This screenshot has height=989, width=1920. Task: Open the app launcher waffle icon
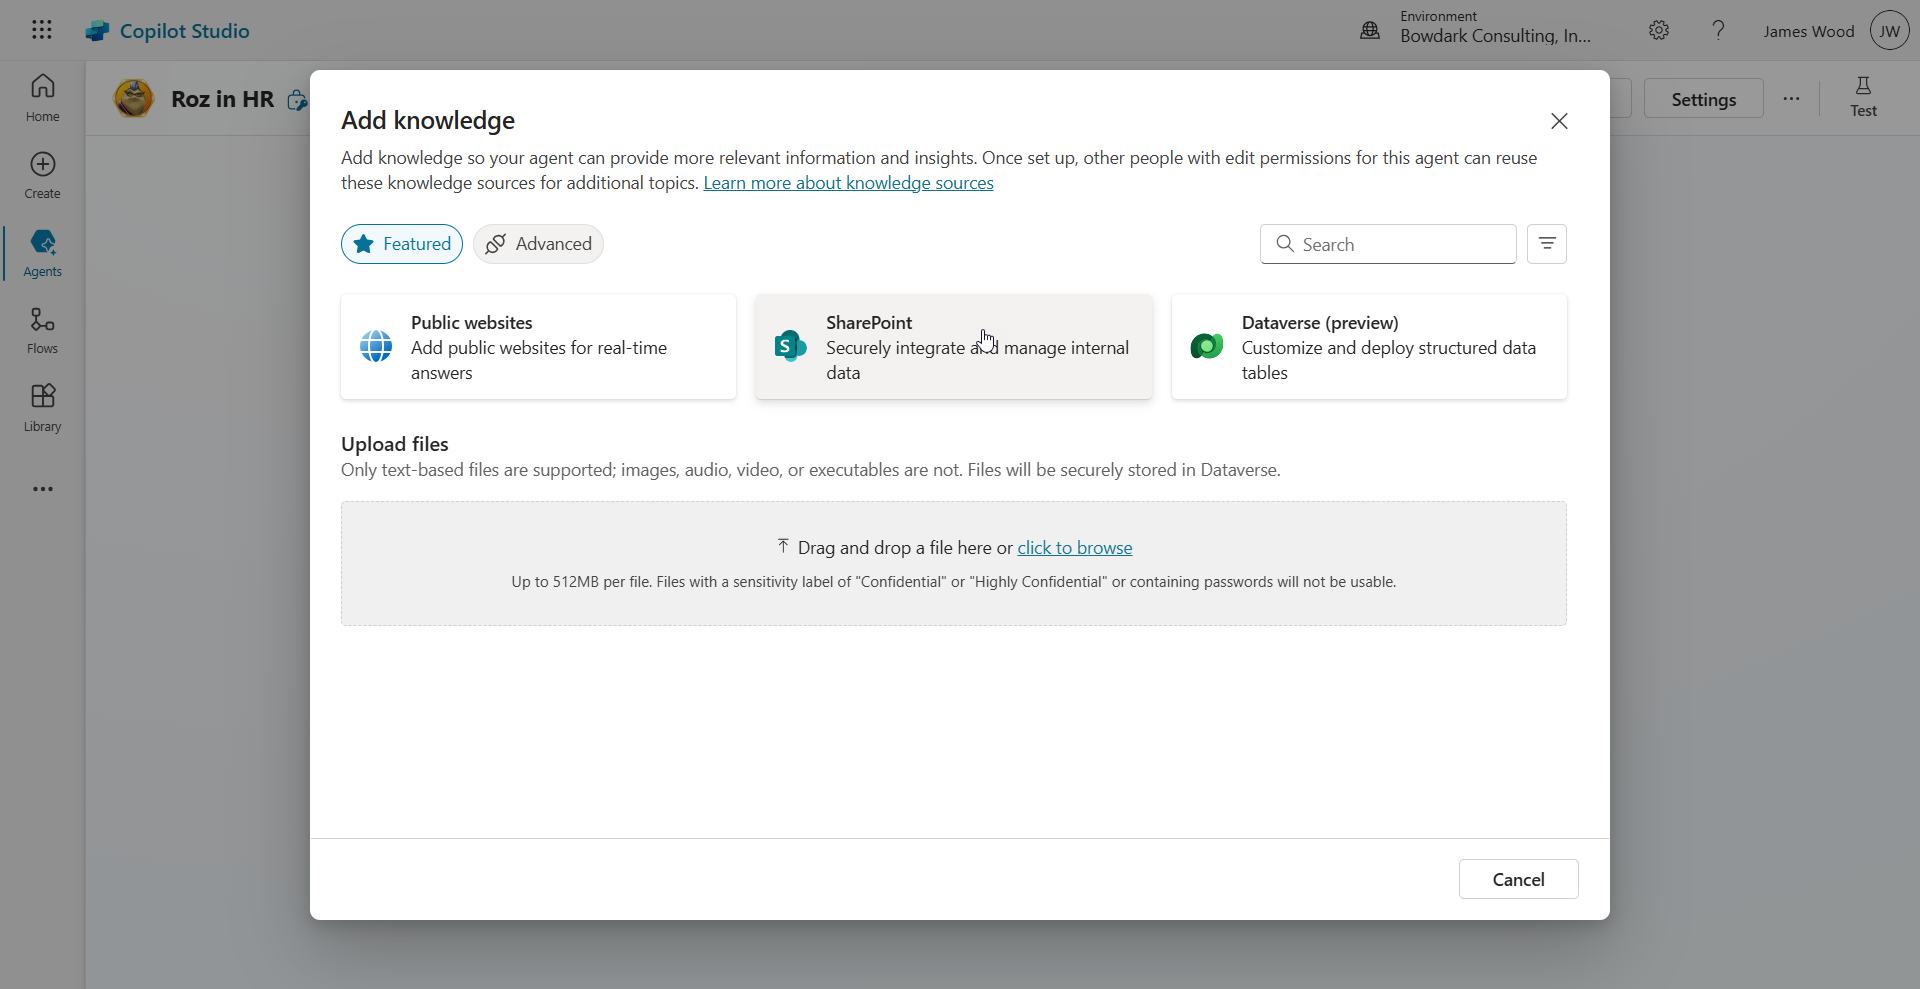(x=42, y=30)
